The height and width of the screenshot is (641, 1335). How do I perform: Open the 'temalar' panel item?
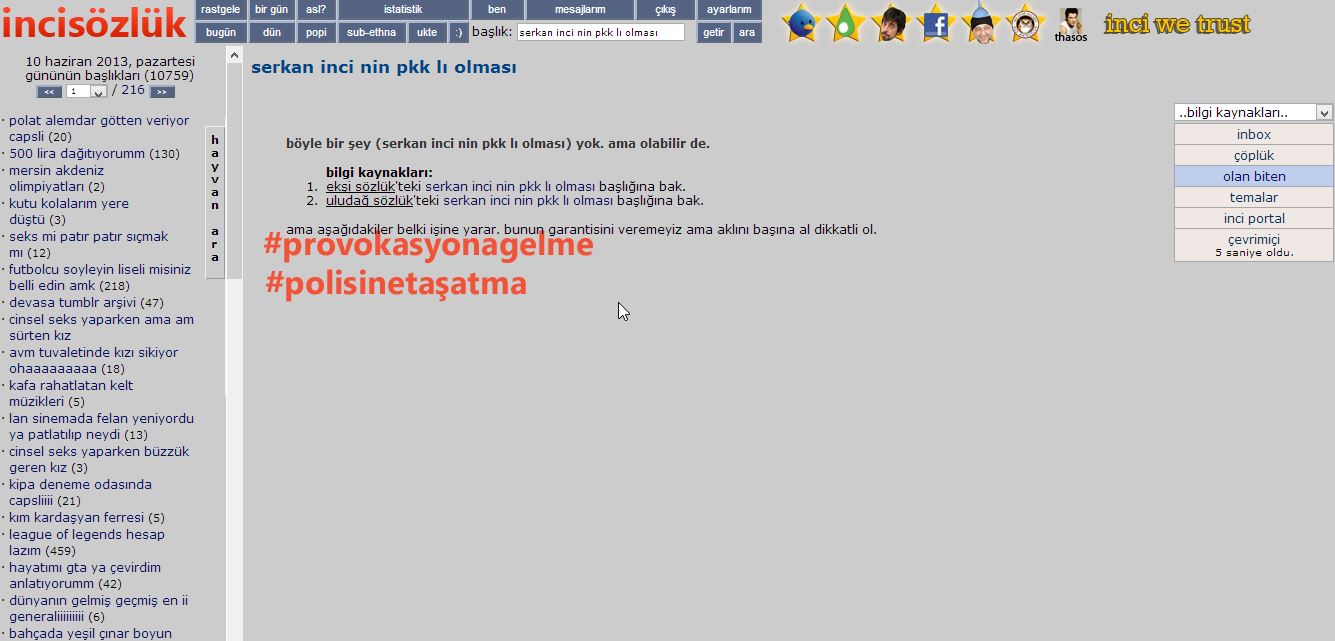click(x=1253, y=197)
